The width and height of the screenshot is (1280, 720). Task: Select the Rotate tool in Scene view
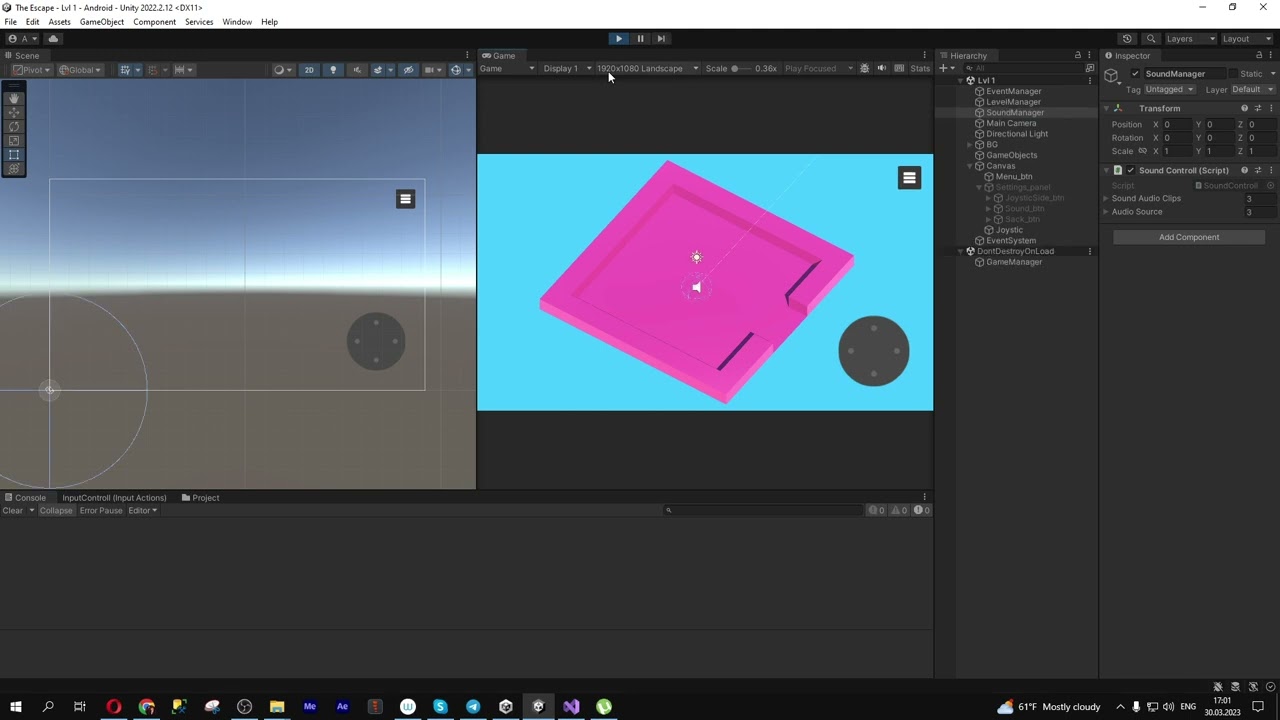coord(14,126)
